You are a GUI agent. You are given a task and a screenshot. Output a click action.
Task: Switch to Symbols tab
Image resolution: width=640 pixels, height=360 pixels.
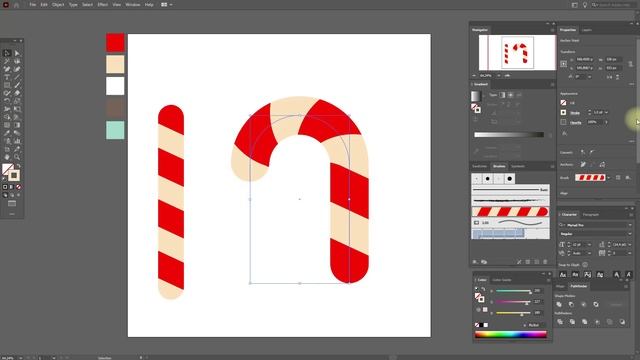tap(518, 166)
